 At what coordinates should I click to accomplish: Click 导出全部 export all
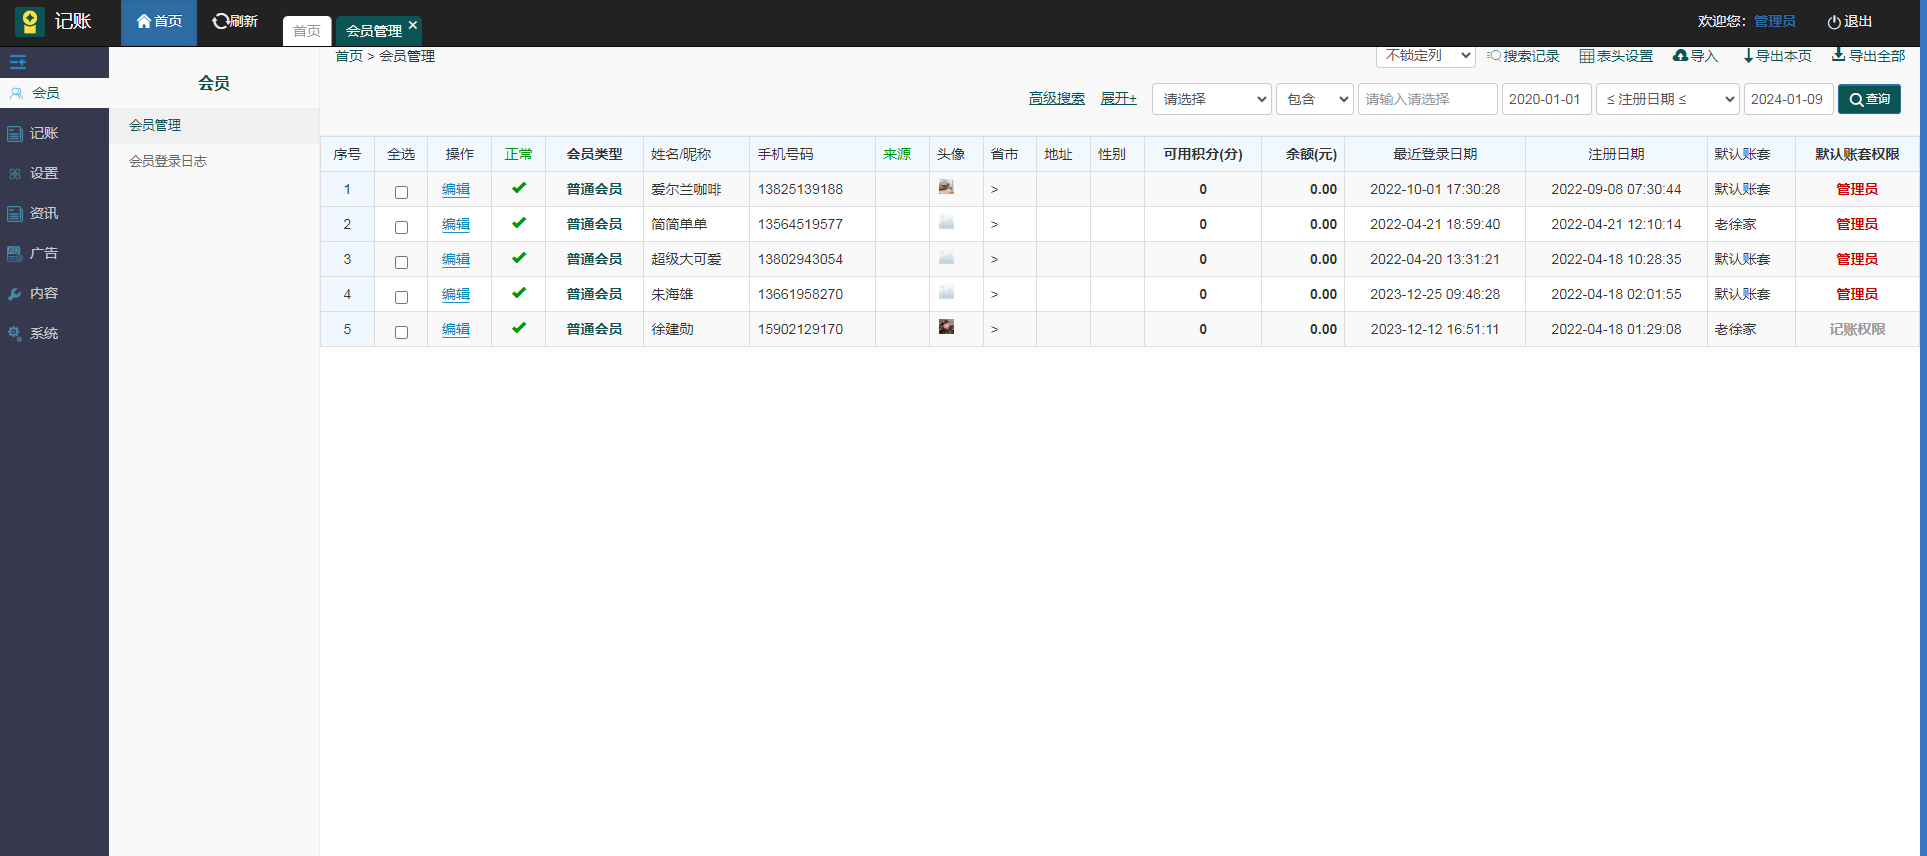tap(1868, 56)
